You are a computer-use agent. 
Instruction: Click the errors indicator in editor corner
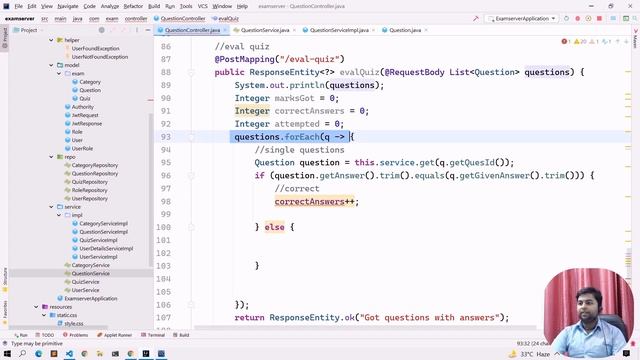[565, 42]
